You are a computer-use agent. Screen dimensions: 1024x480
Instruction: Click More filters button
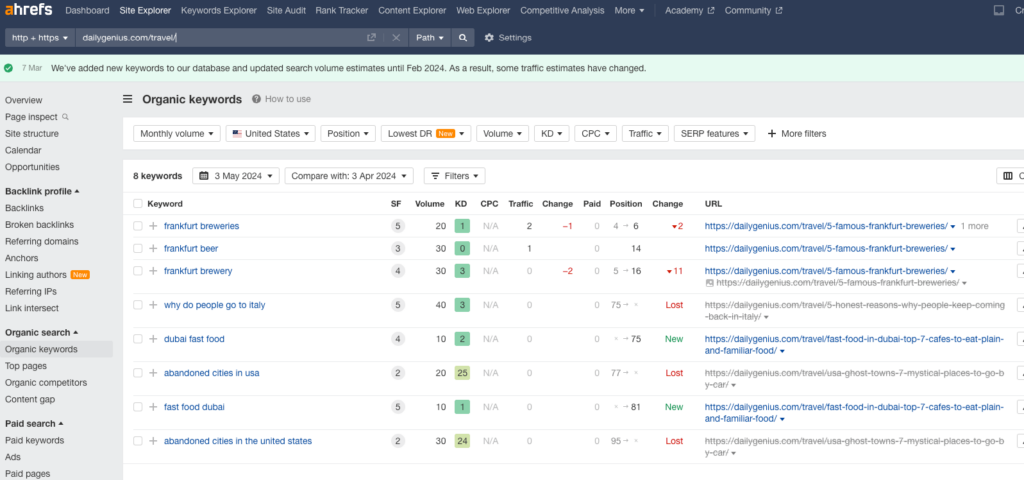pos(796,133)
